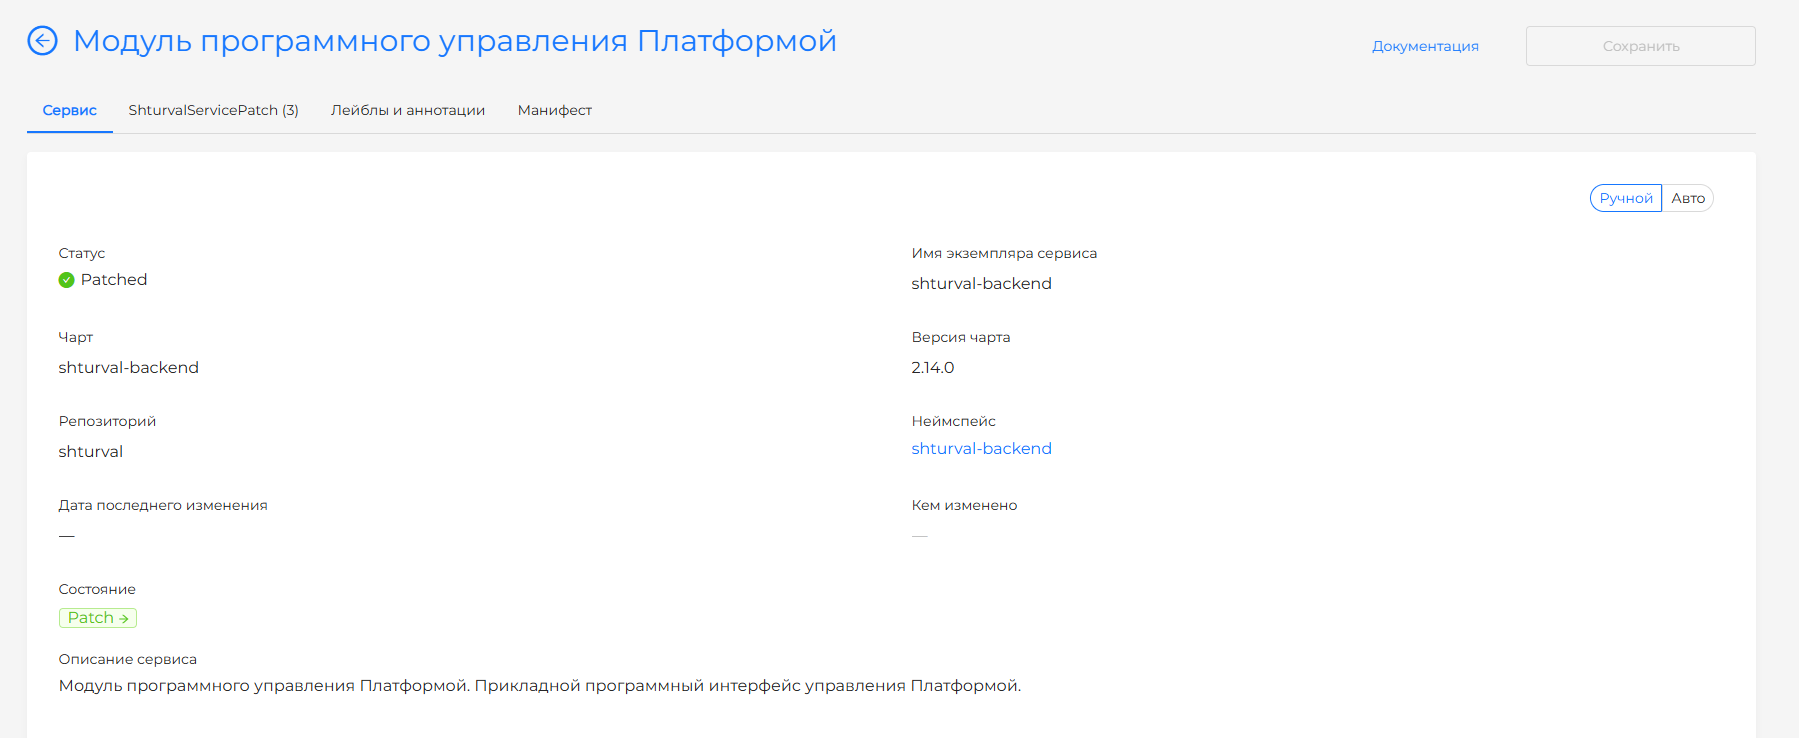
Task: Open the ShturvalServicePatch (3) tab
Action: pyautogui.click(x=214, y=110)
